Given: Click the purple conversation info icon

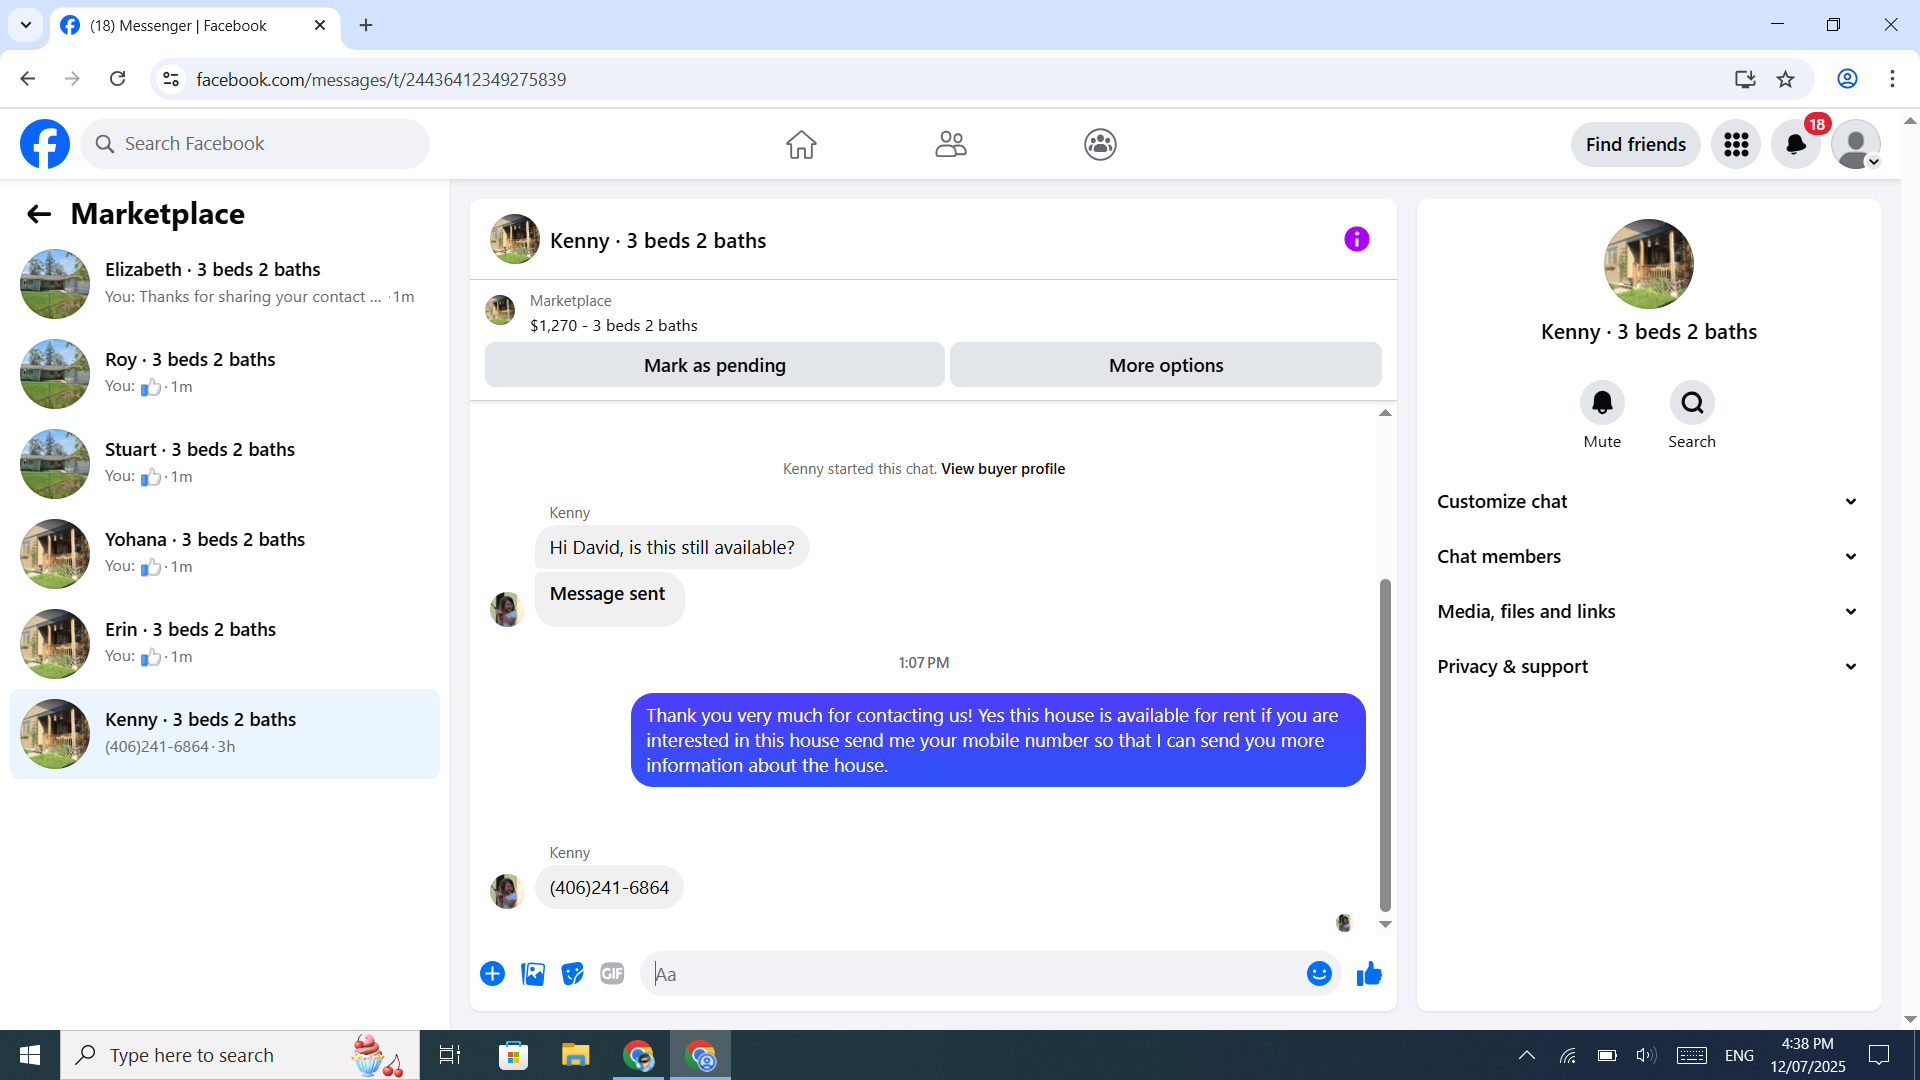Looking at the screenshot, I should (1356, 239).
